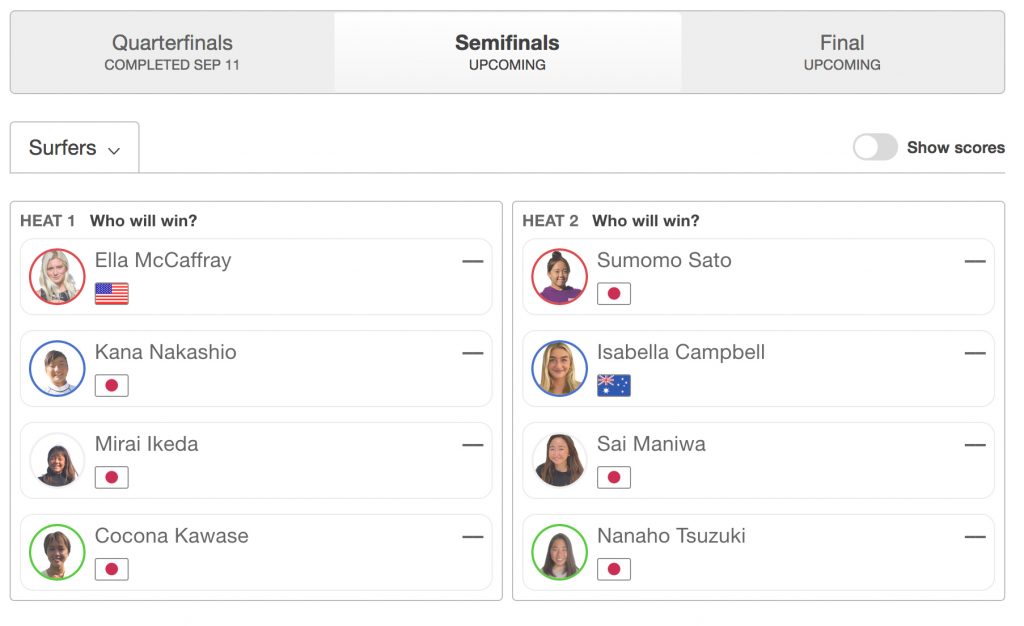Expand Mirai Ikeda's score dash

point(472,445)
